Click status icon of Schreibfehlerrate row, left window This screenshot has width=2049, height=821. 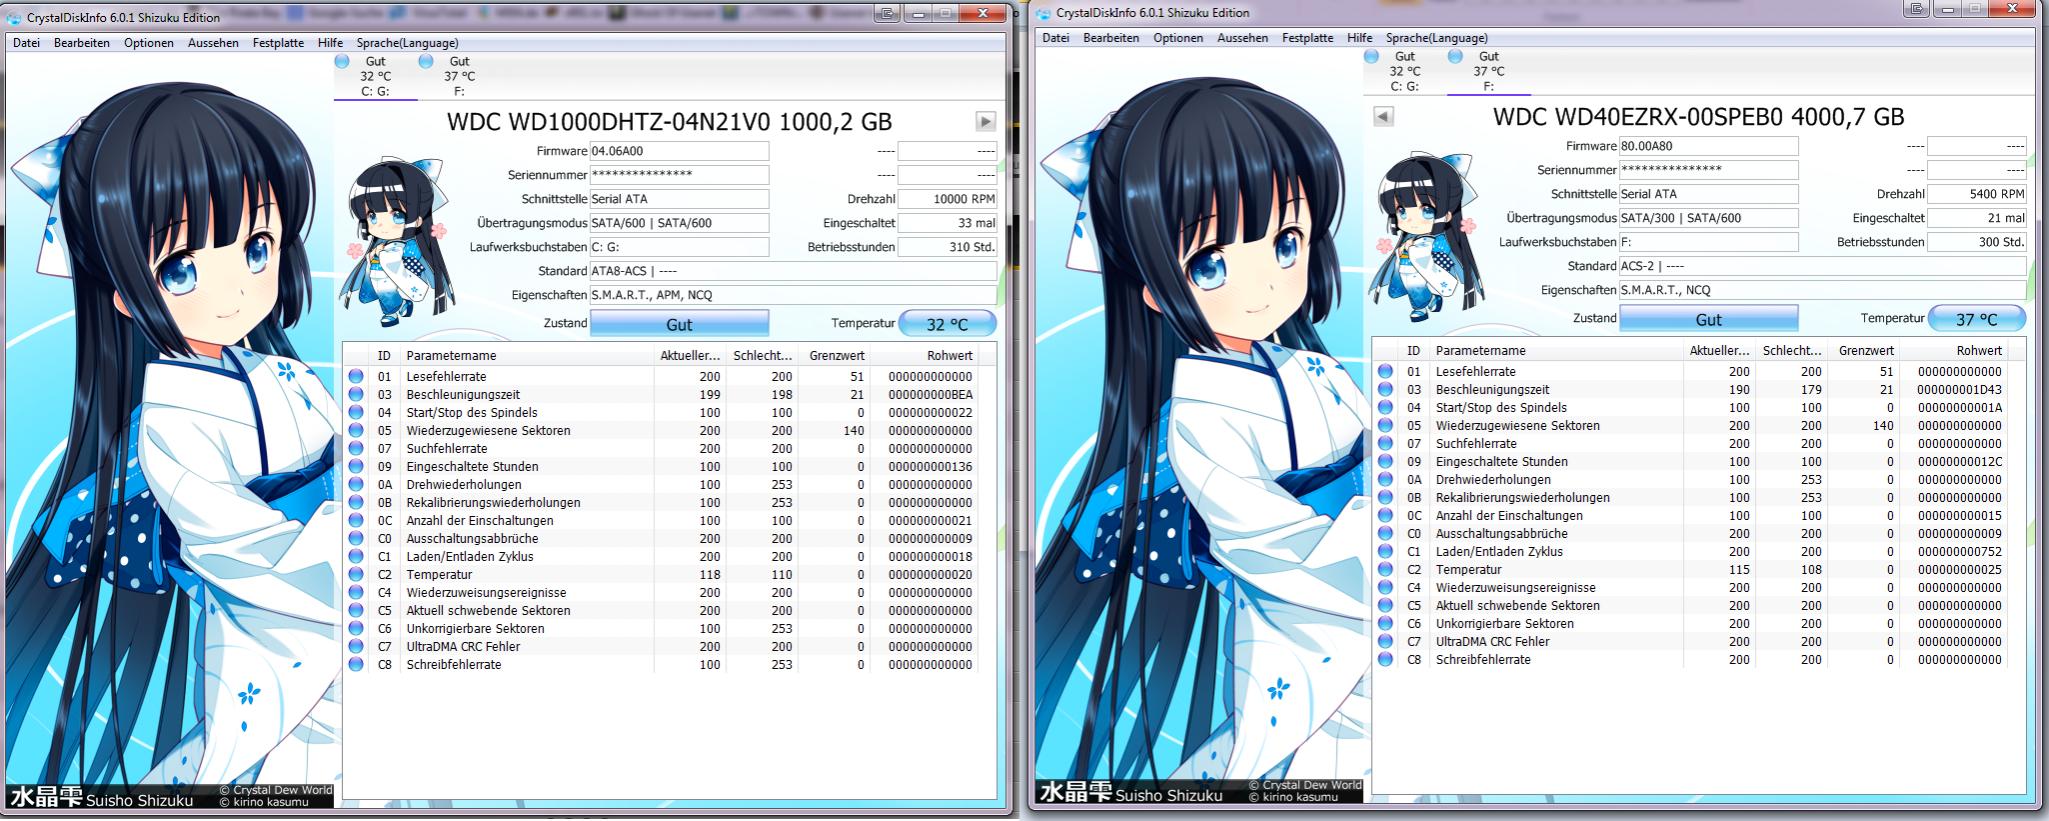click(356, 664)
